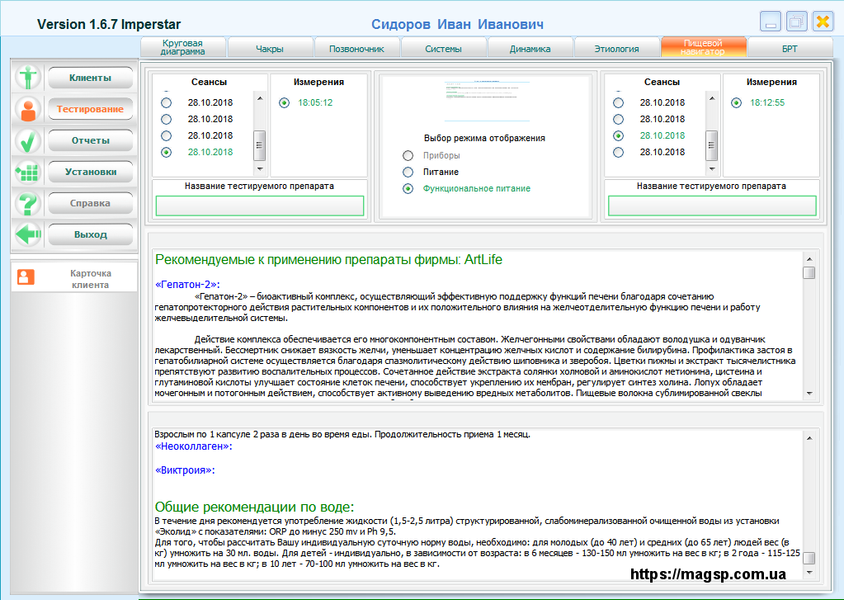Image resolution: width=844 pixels, height=600 pixels.
Task: Click the orange client card icon
Action: click(x=25, y=277)
